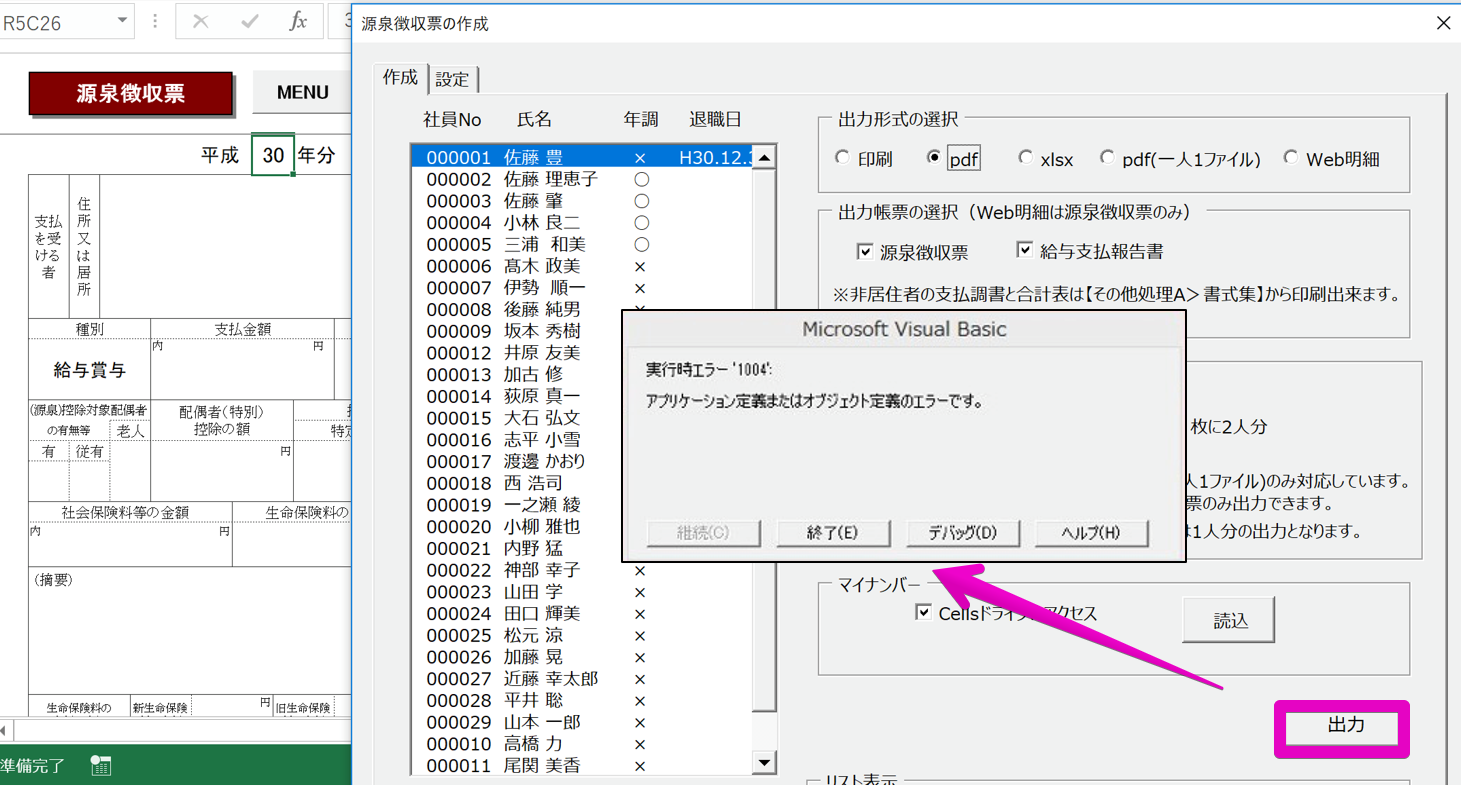The height and width of the screenshot is (788, 1461).
Task: Select the 作成 tab
Action: point(400,77)
